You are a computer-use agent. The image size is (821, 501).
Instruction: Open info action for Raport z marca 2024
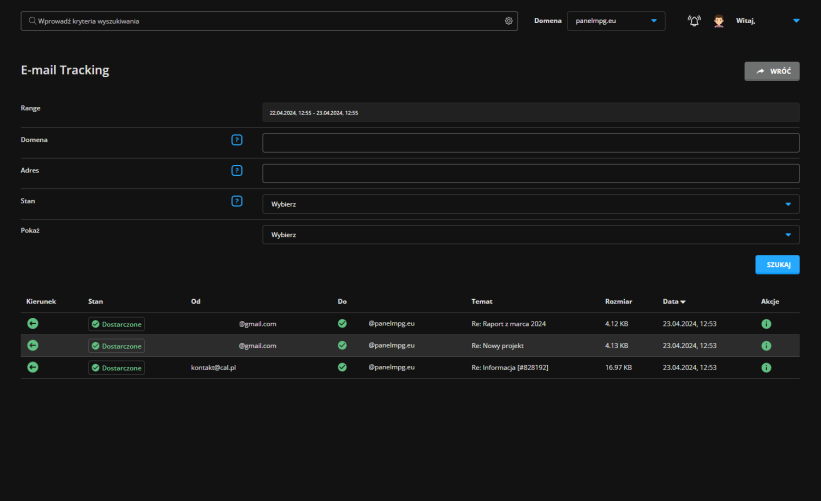[766, 324]
